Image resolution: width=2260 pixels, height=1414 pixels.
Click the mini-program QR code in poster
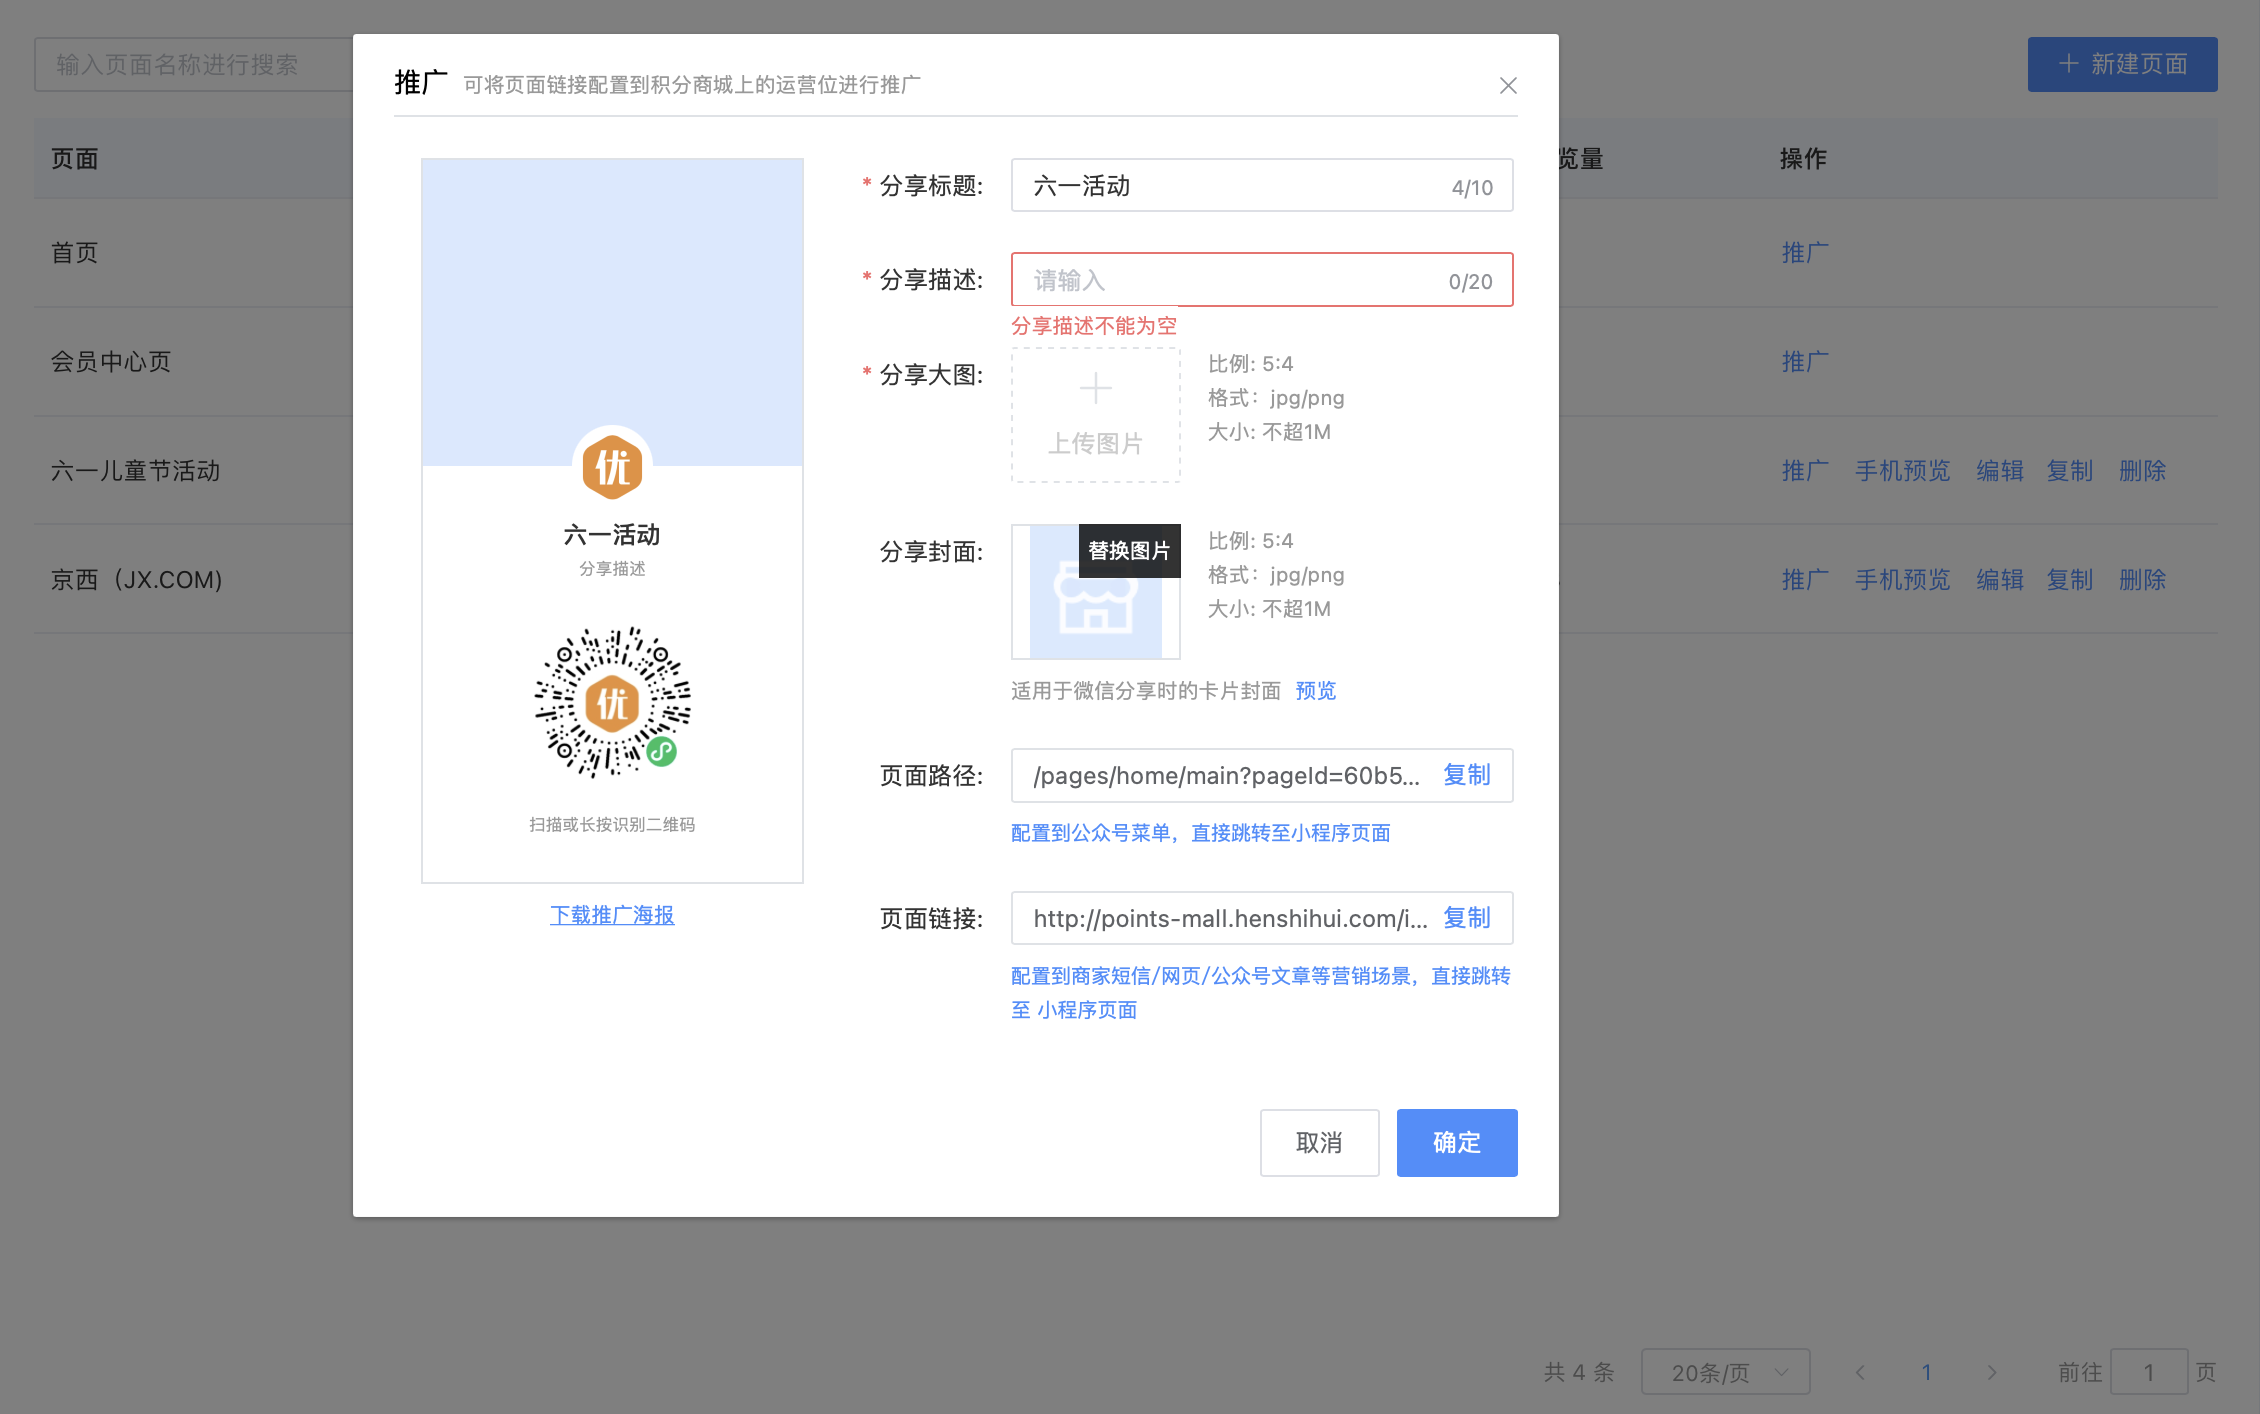612,703
